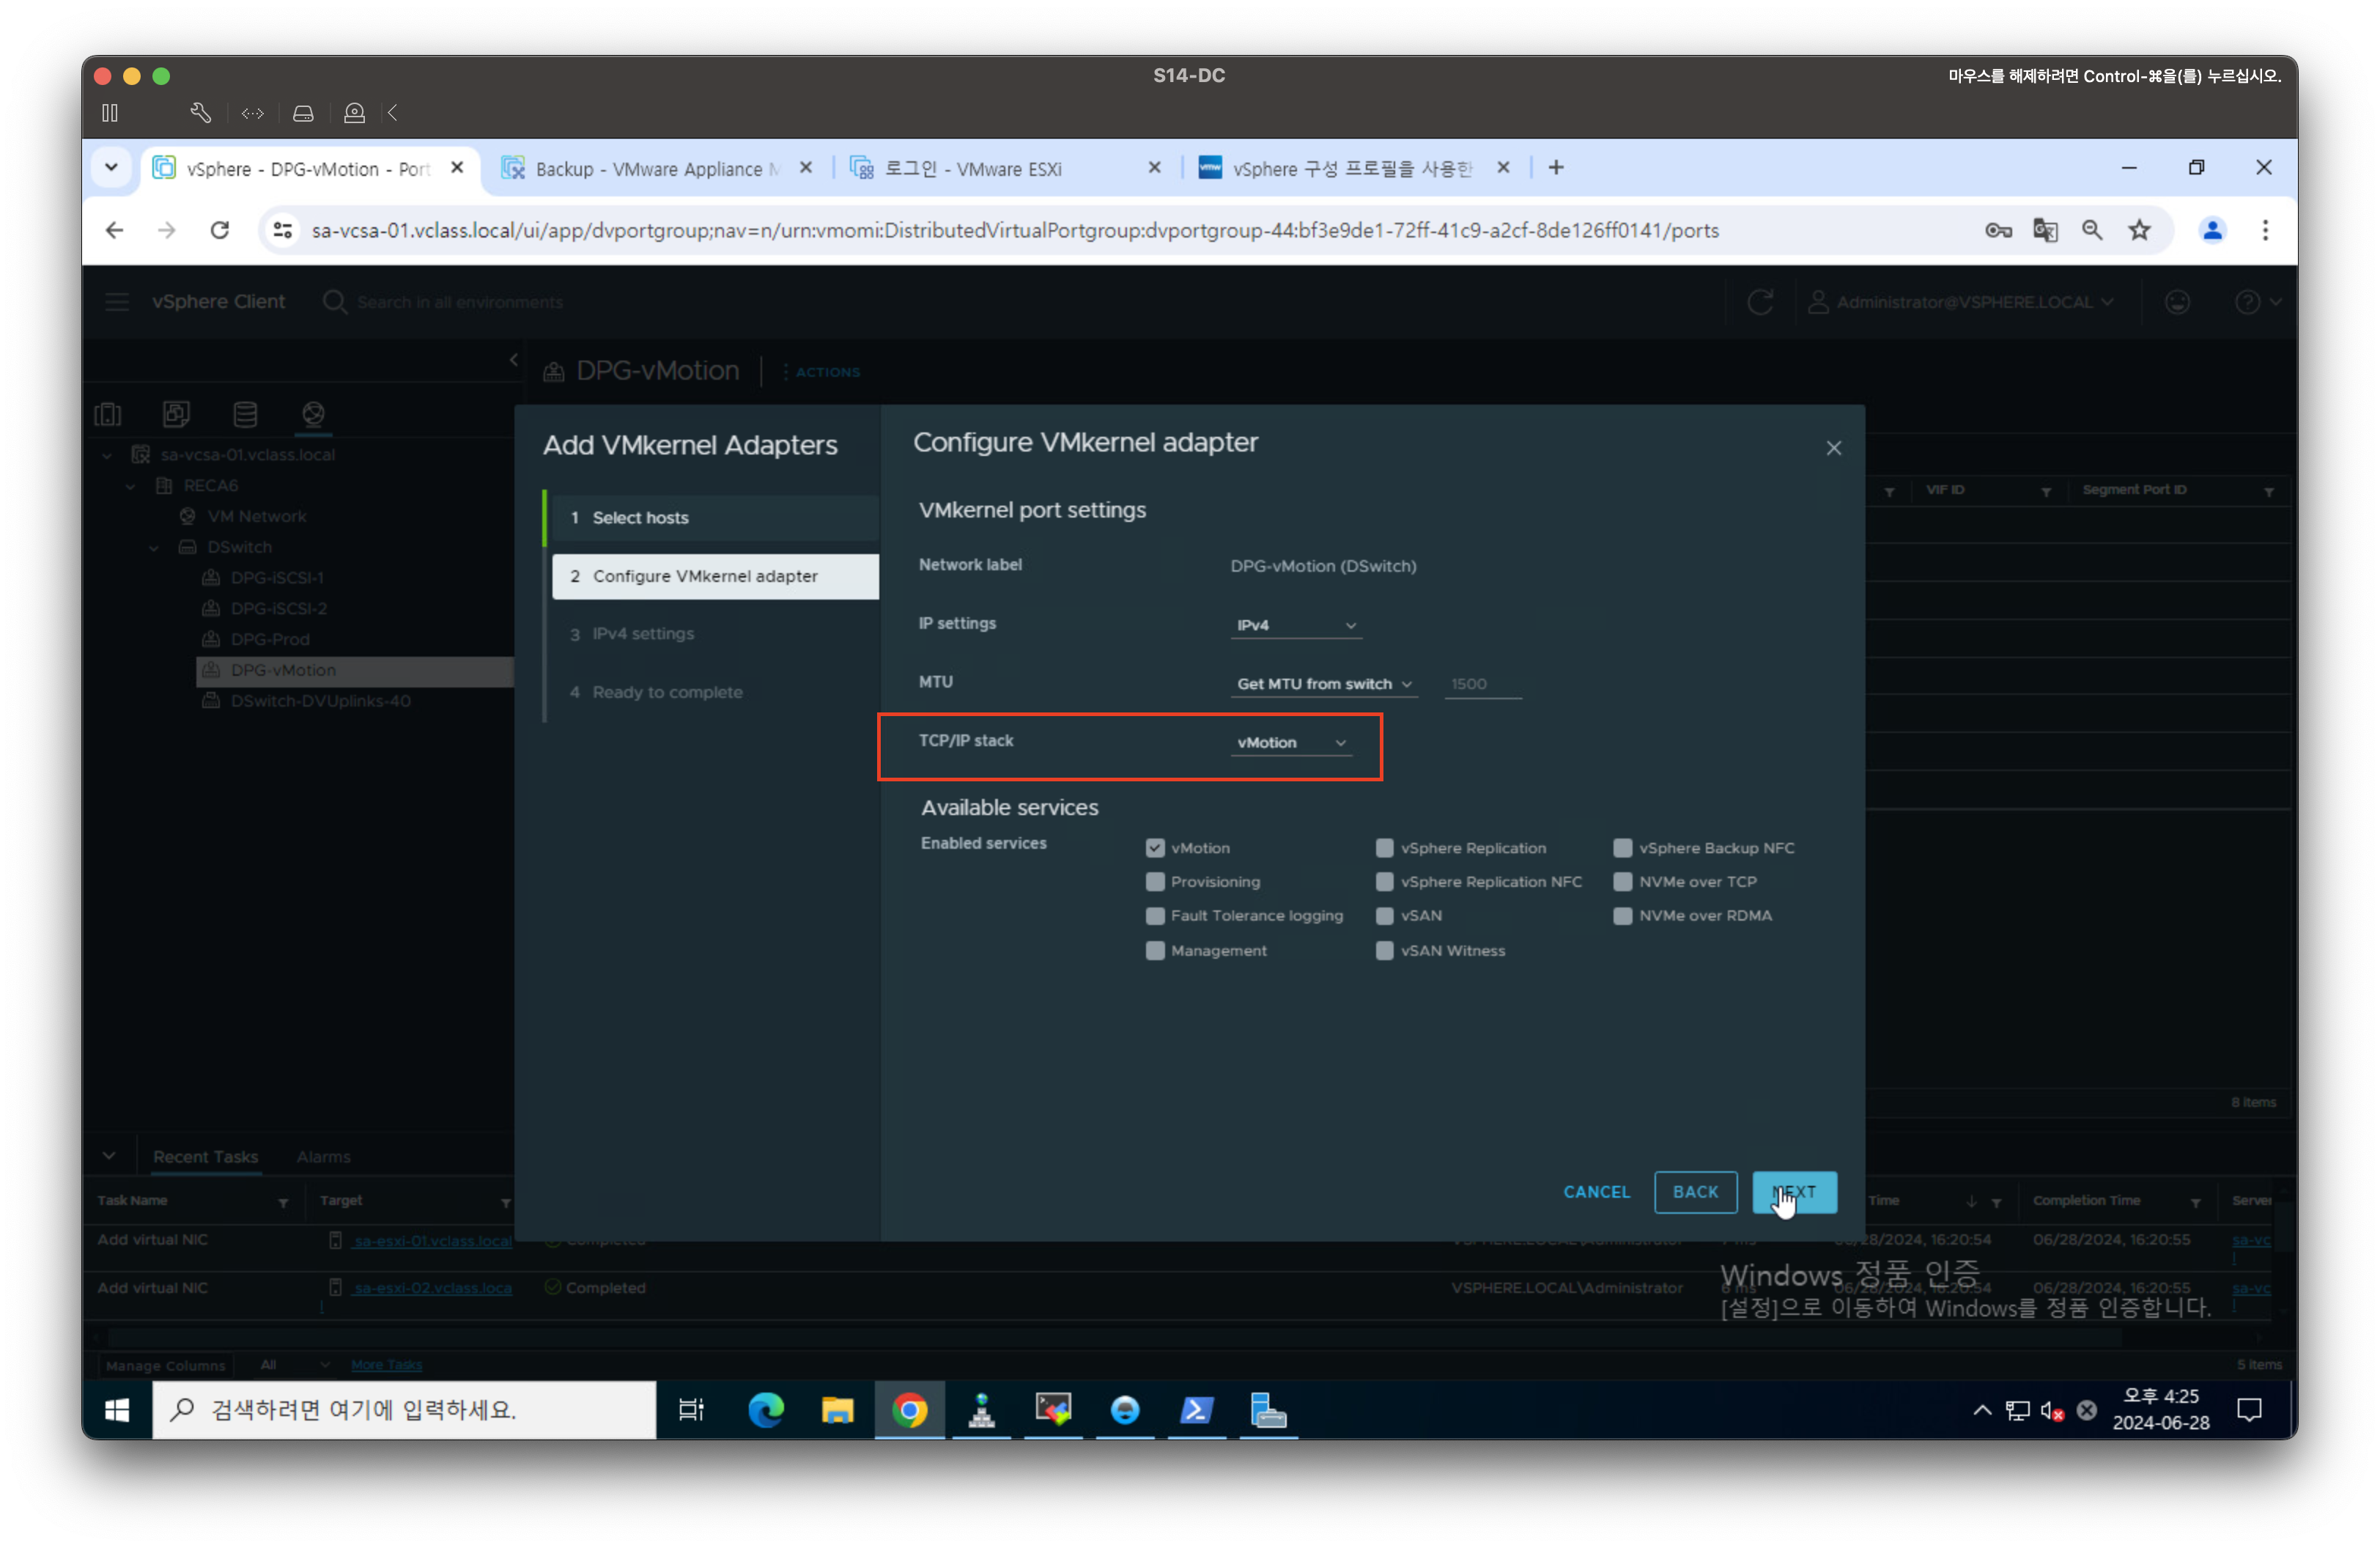Close the Configure VMkernel adapter dialog
Viewport: 2380px width, 1548px height.
pos(1833,448)
